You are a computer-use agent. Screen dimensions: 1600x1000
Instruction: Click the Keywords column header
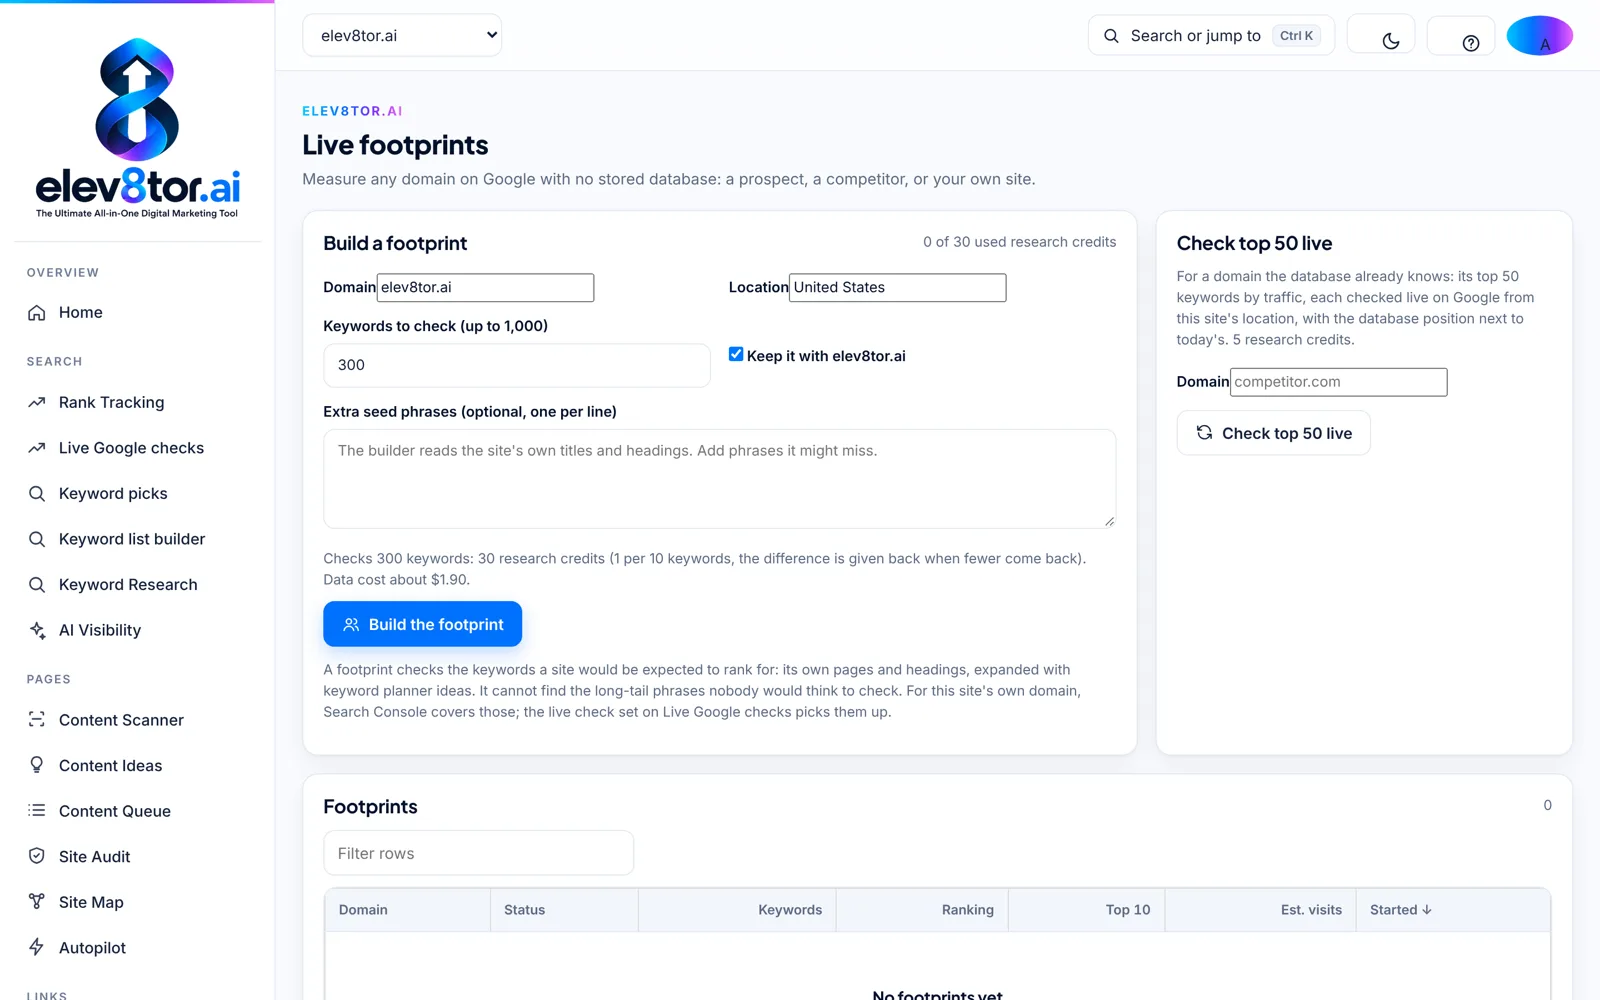click(x=738, y=910)
